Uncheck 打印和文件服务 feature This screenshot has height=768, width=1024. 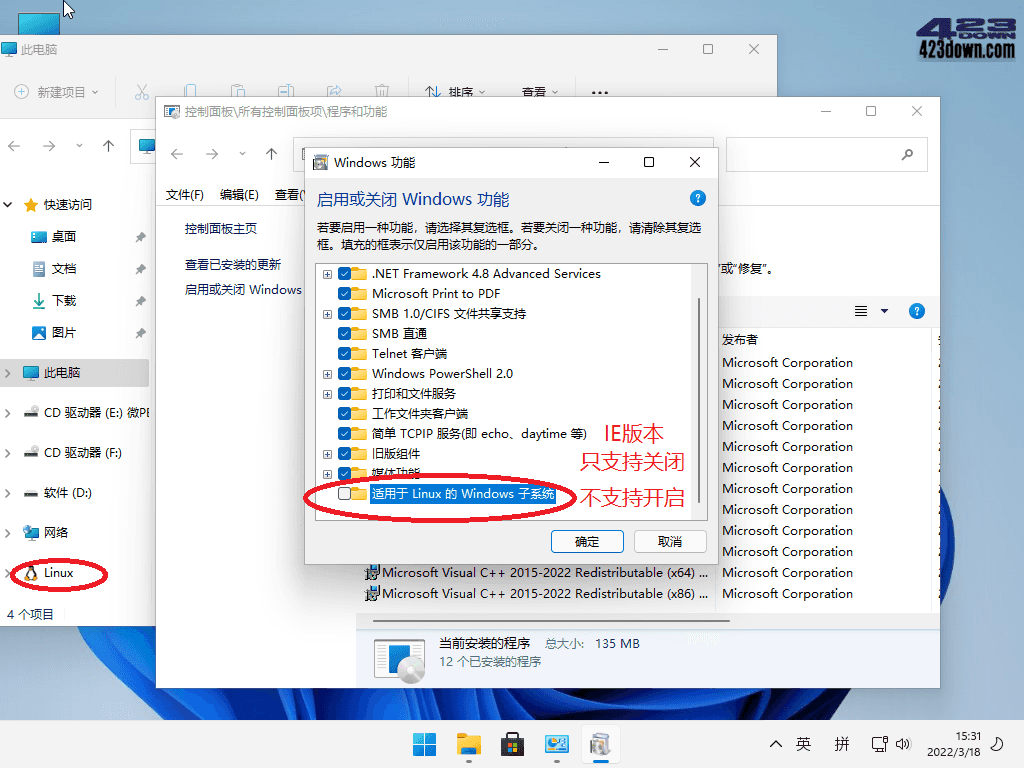point(344,394)
